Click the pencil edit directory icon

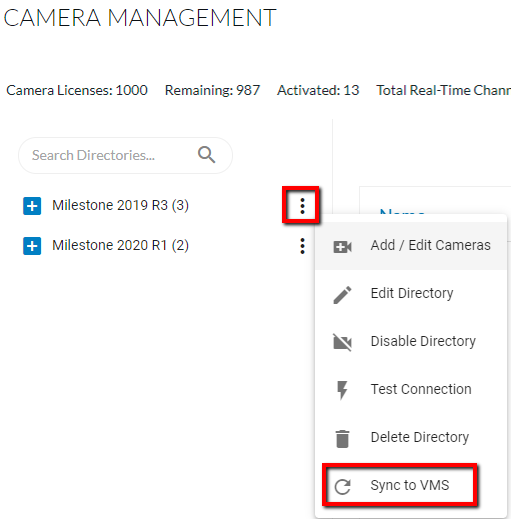pos(342,295)
